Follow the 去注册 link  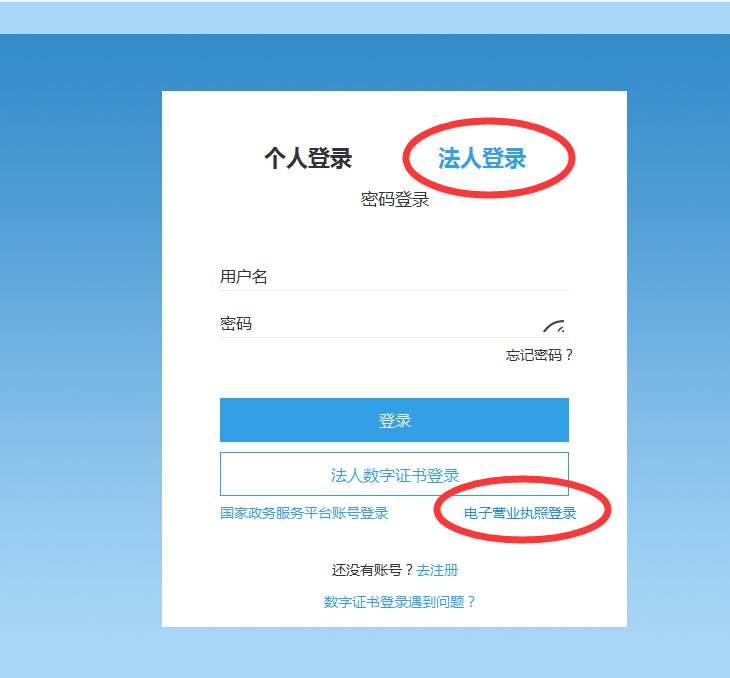(x=437, y=570)
